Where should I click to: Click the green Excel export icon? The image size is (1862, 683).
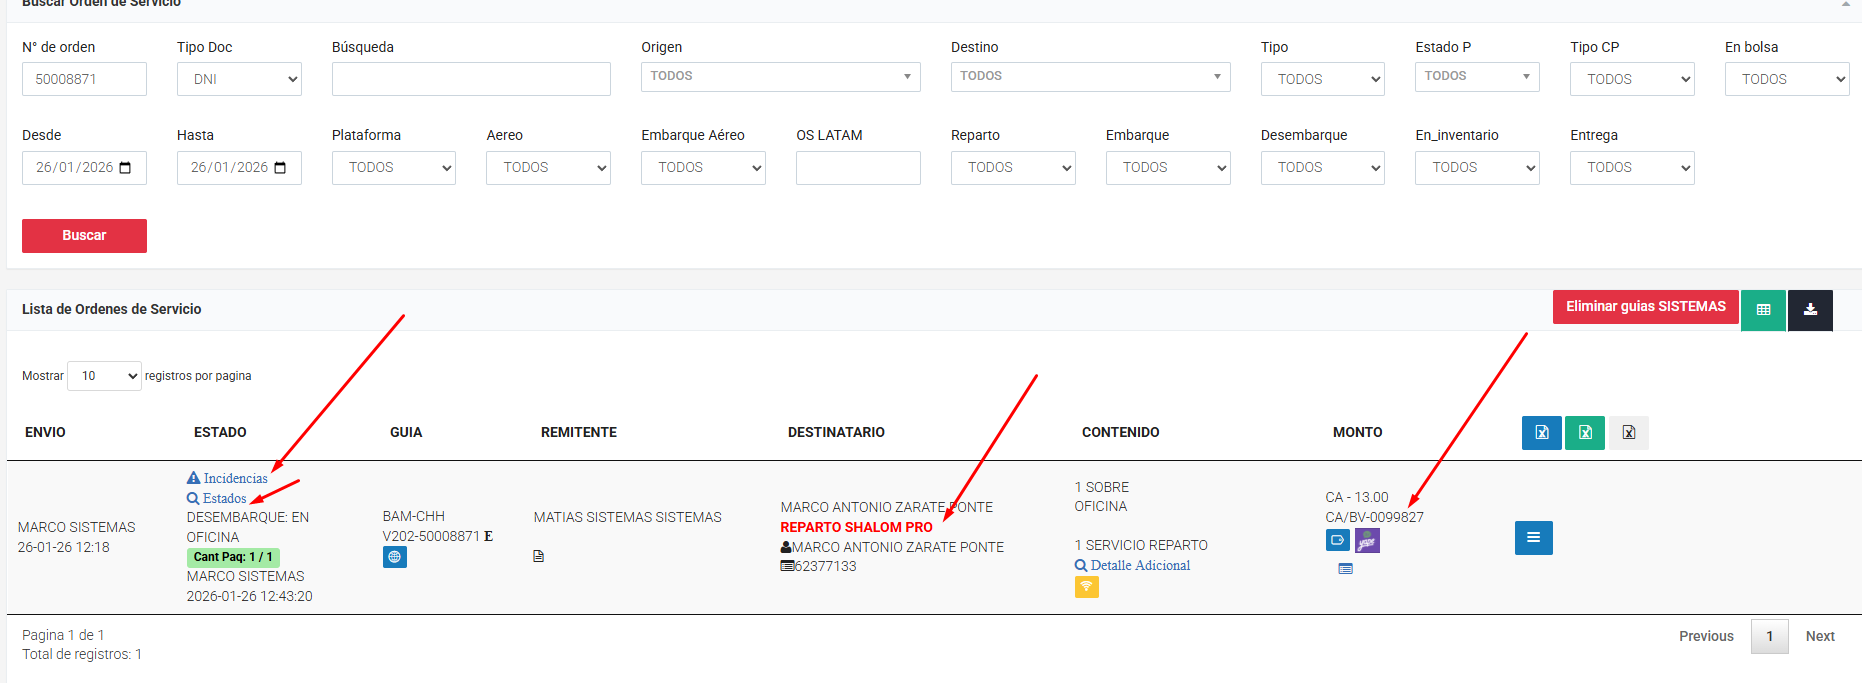tap(1584, 433)
